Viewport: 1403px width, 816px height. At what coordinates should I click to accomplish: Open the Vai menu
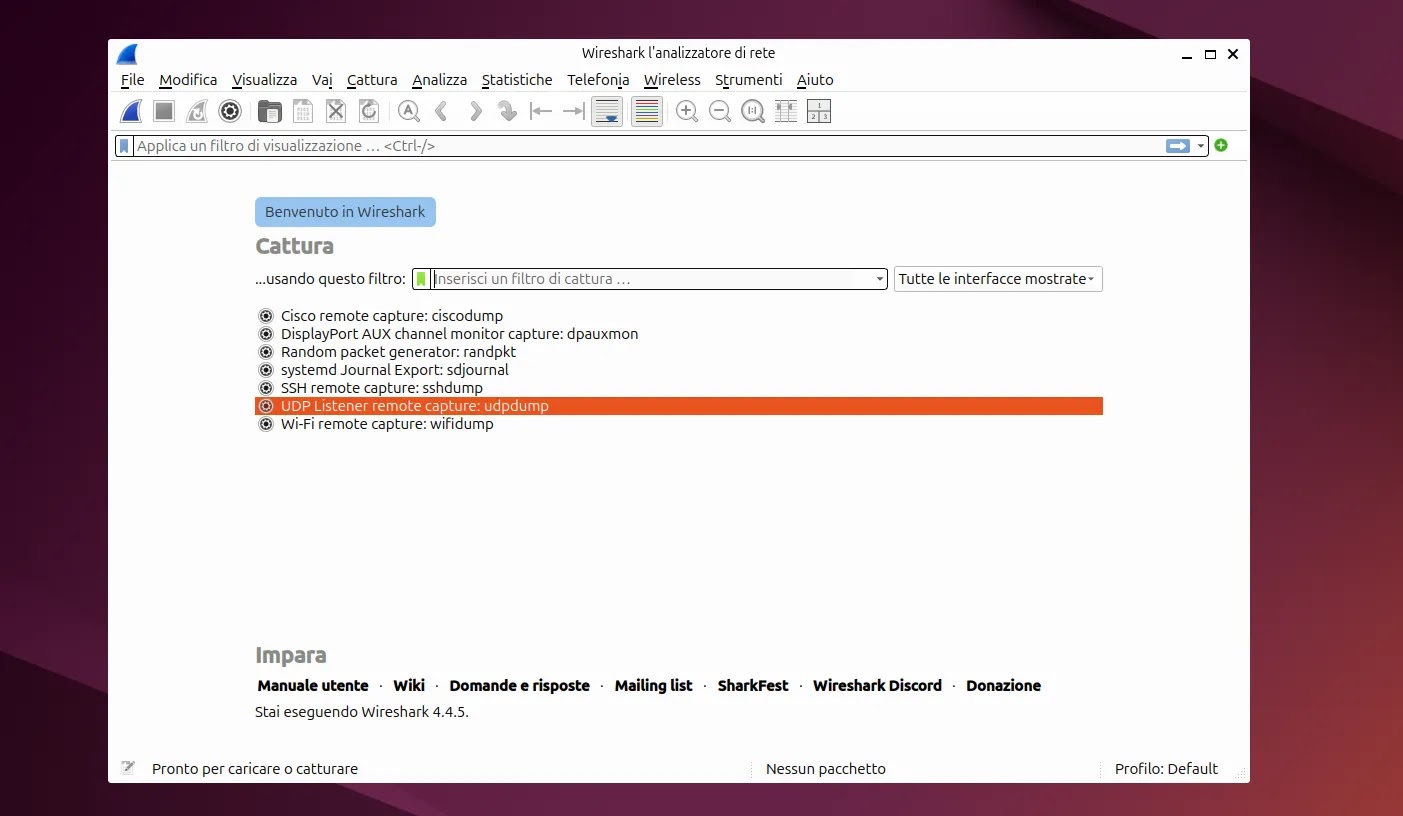[x=322, y=80]
